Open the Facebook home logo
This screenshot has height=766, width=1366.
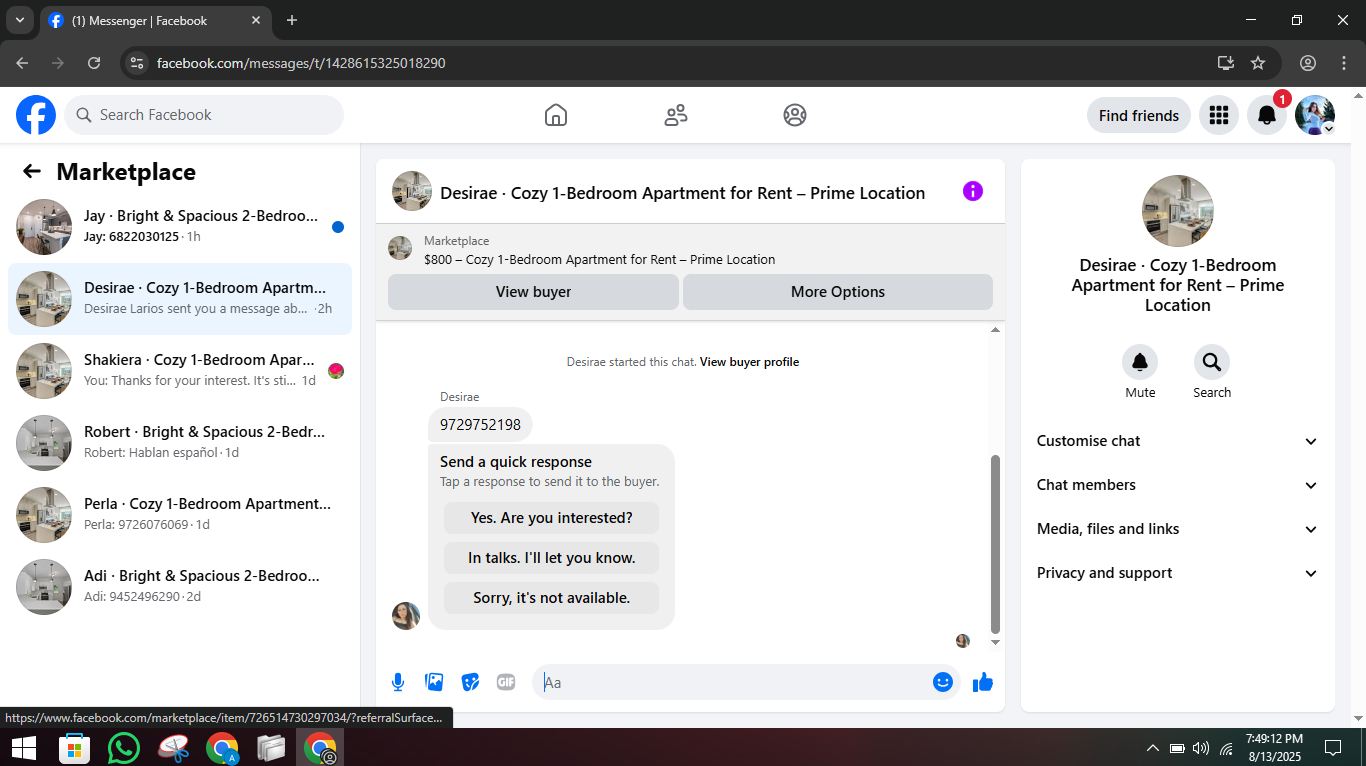[36, 115]
